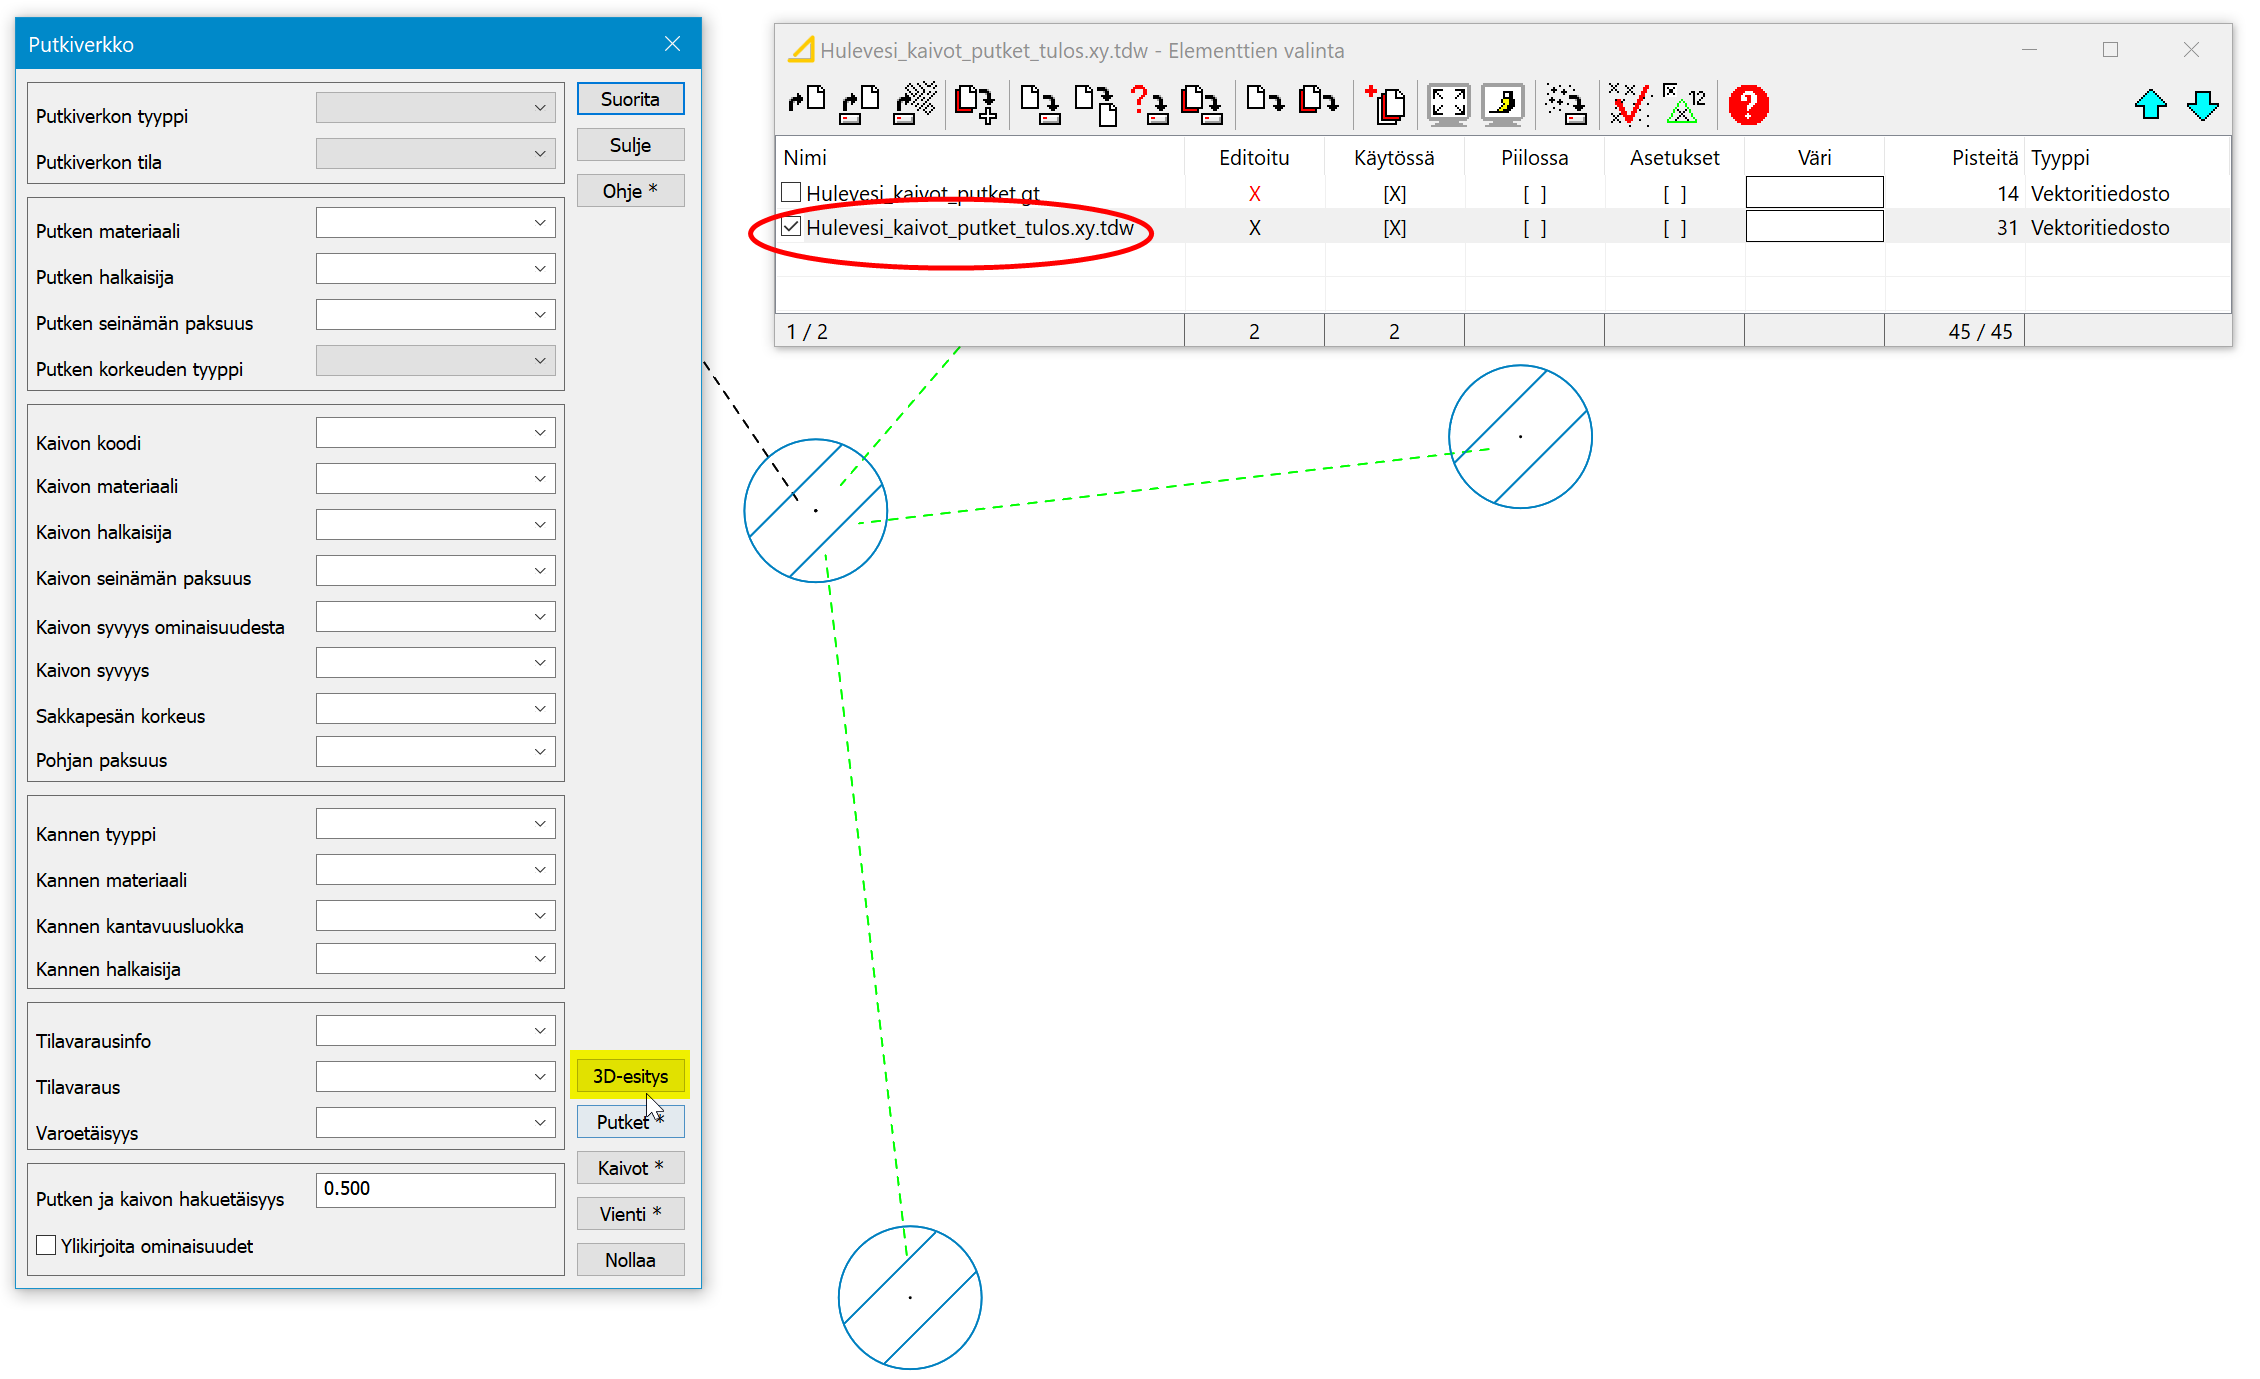This screenshot has height=1379, width=2260.
Task: Click the green triangle point numbering icon
Action: tap(1684, 104)
